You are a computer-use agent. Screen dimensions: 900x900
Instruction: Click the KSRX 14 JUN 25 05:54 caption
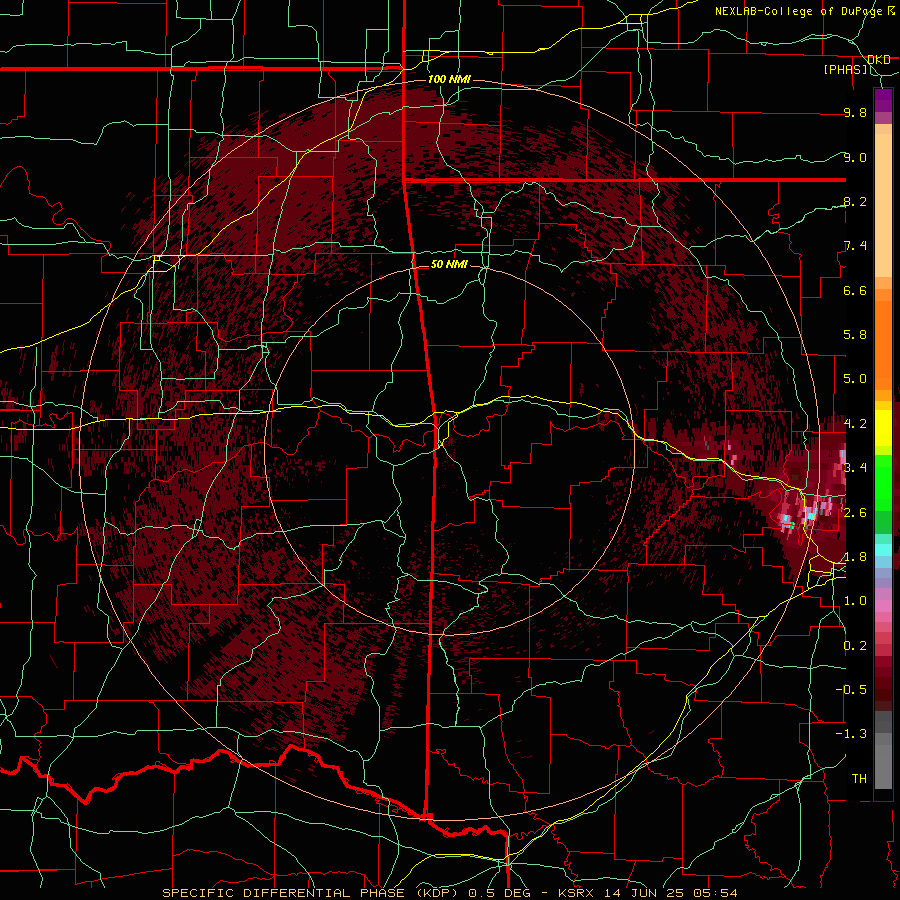[x=648, y=893]
